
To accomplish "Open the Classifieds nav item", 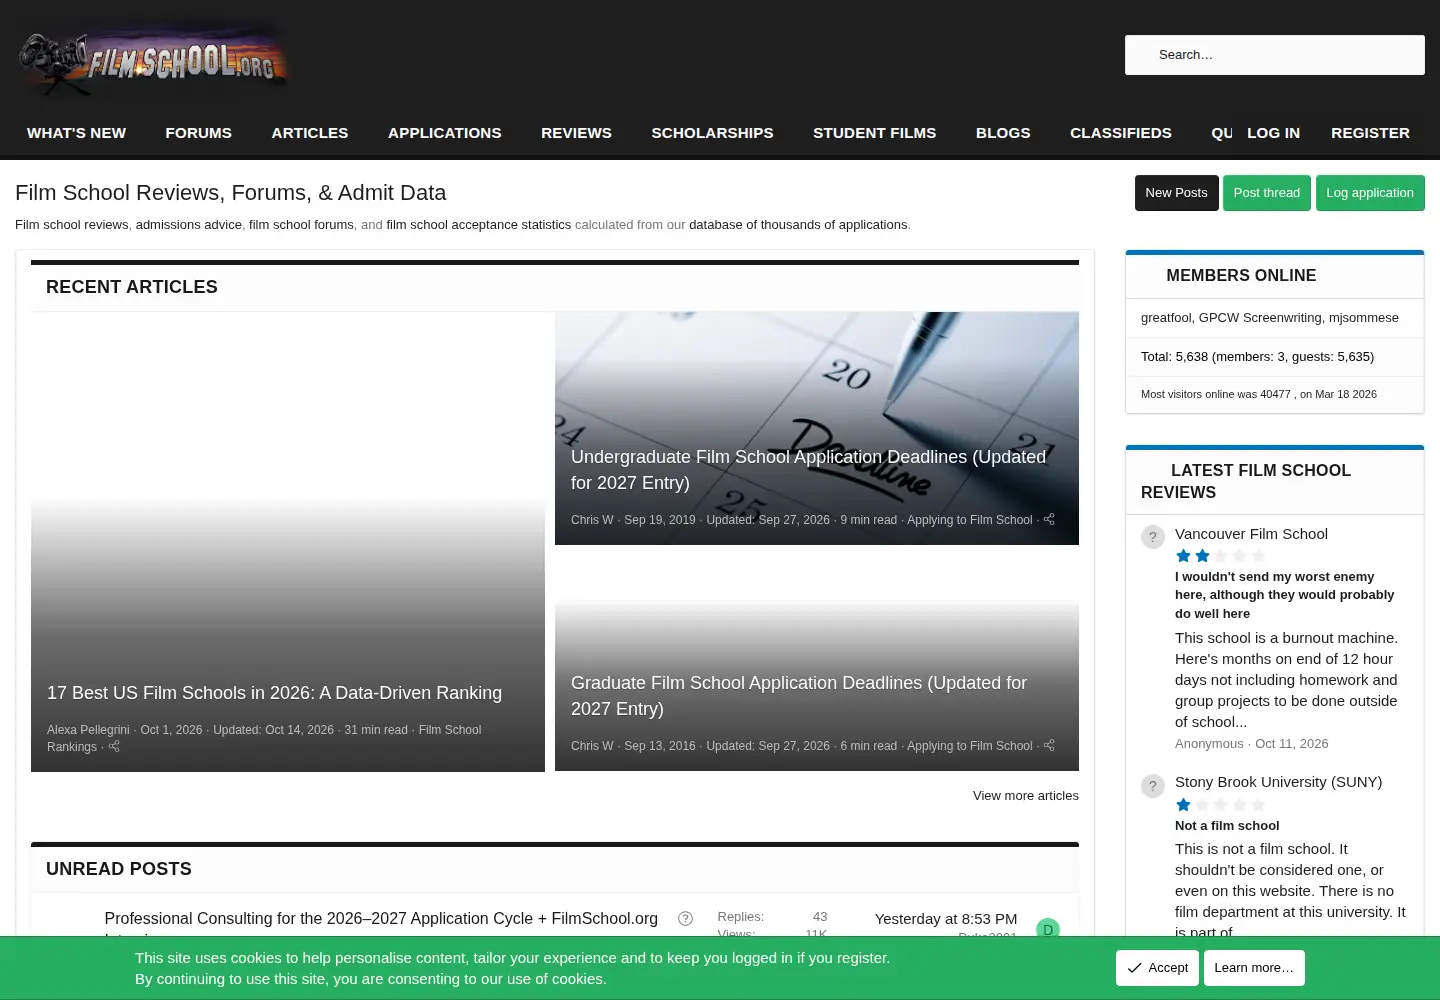I will (x=1121, y=133).
